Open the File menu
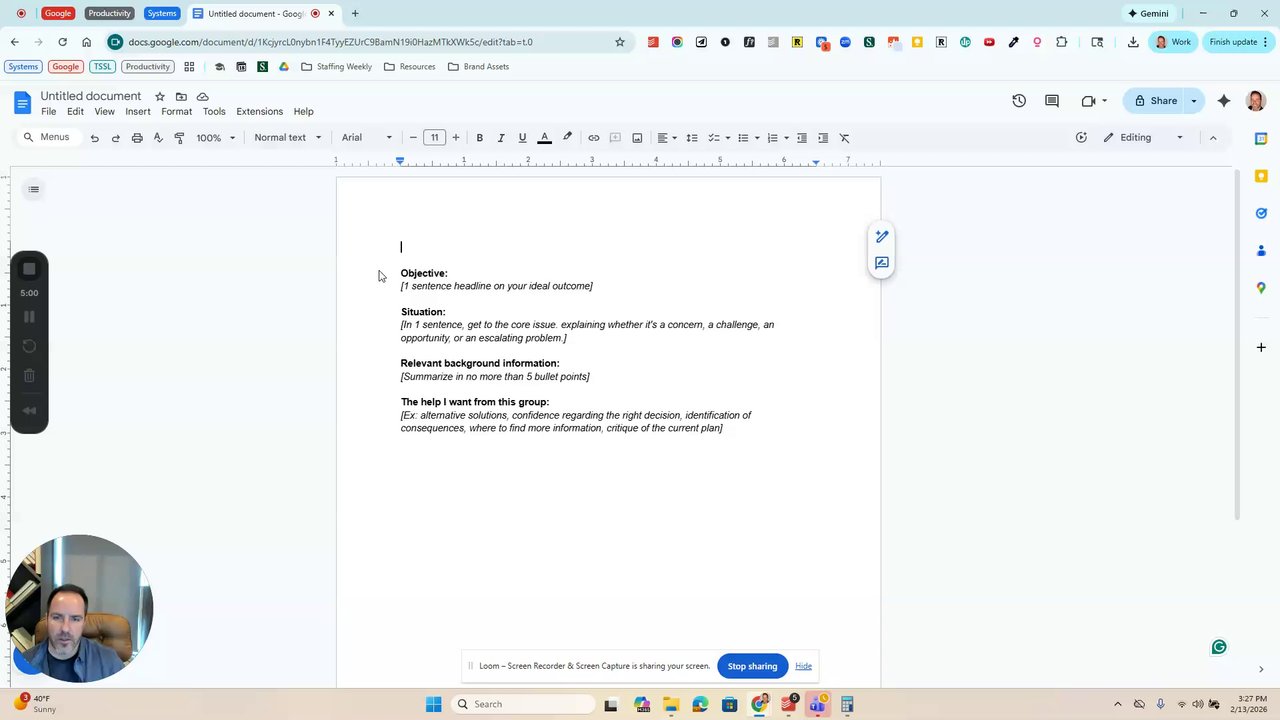1280x720 pixels. (48, 112)
